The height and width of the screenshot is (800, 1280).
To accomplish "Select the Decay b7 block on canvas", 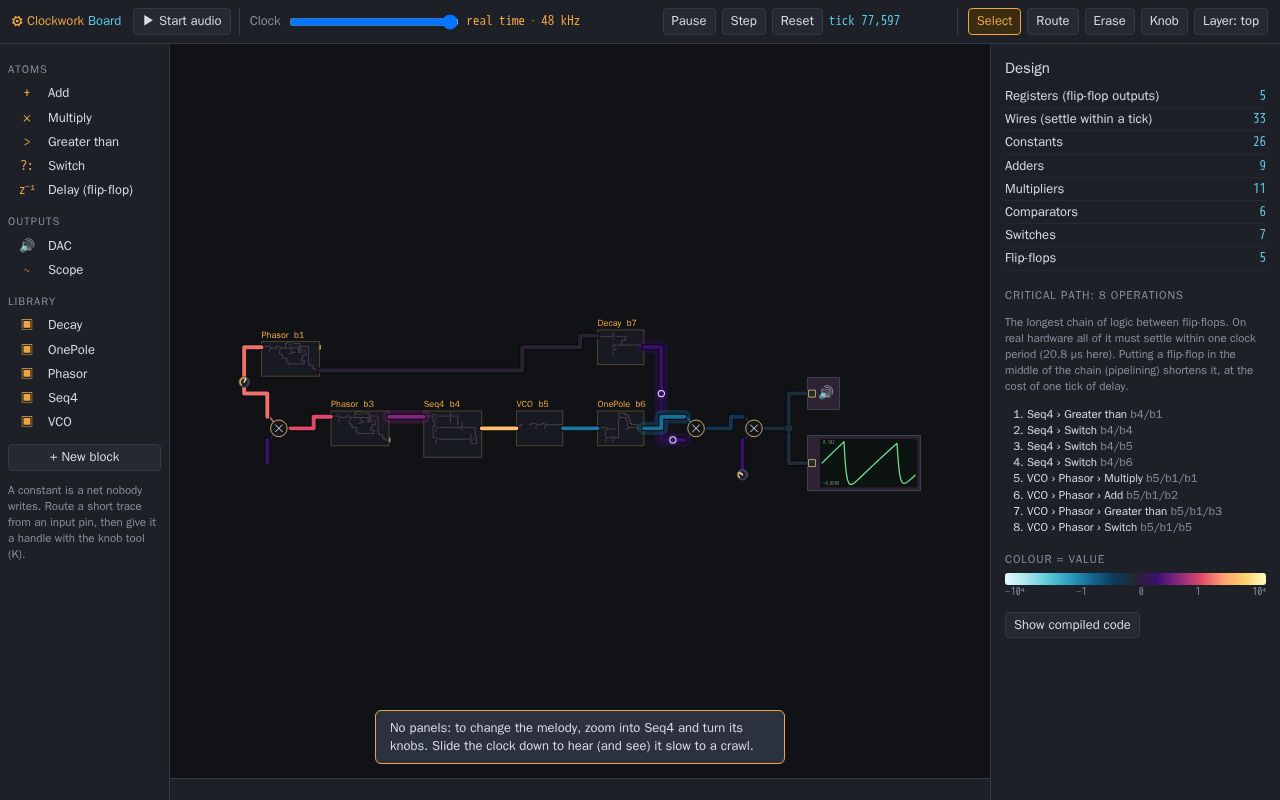I will click(620, 347).
